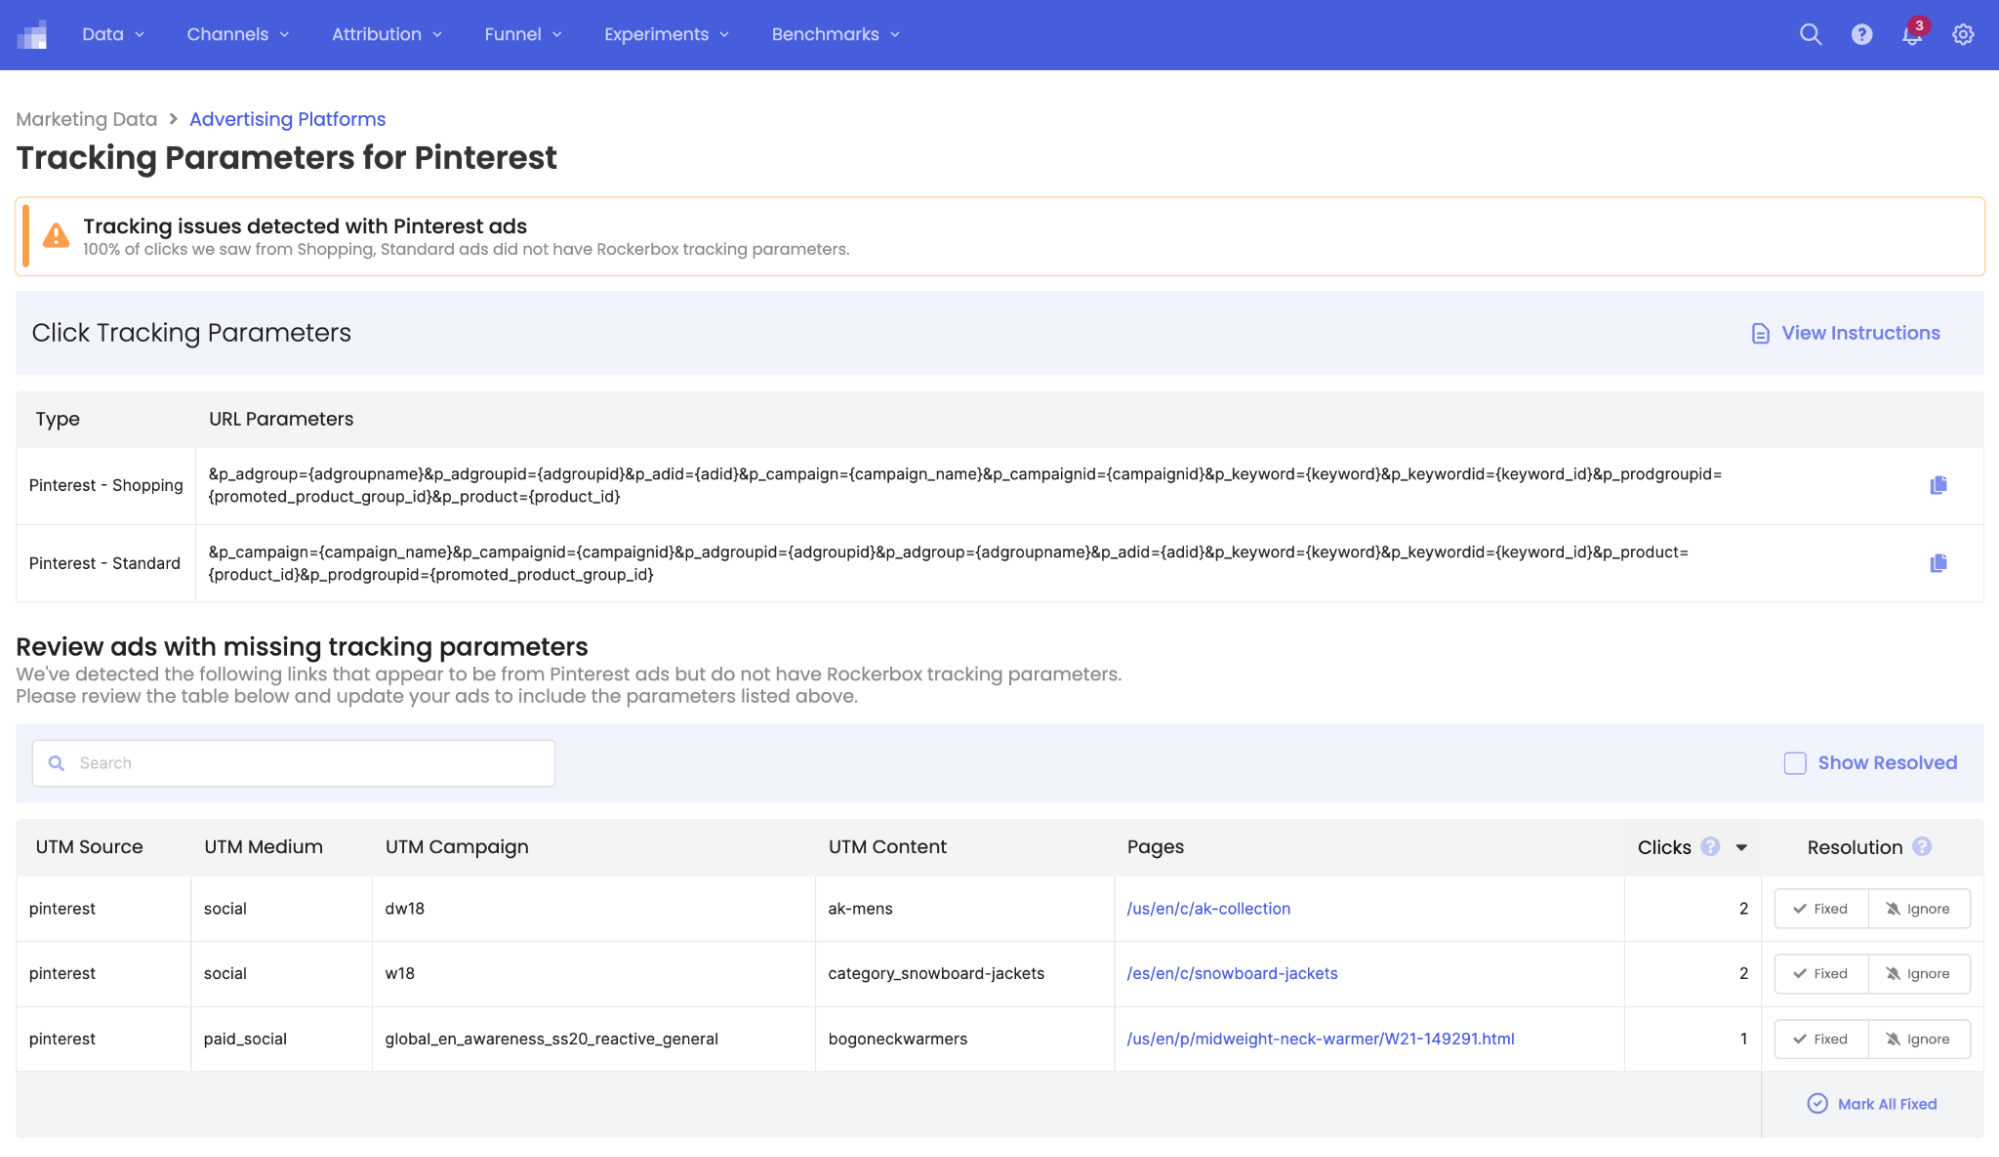
Task: Open the midweight-neck-warmer page link
Action: tap(1320, 1039)
